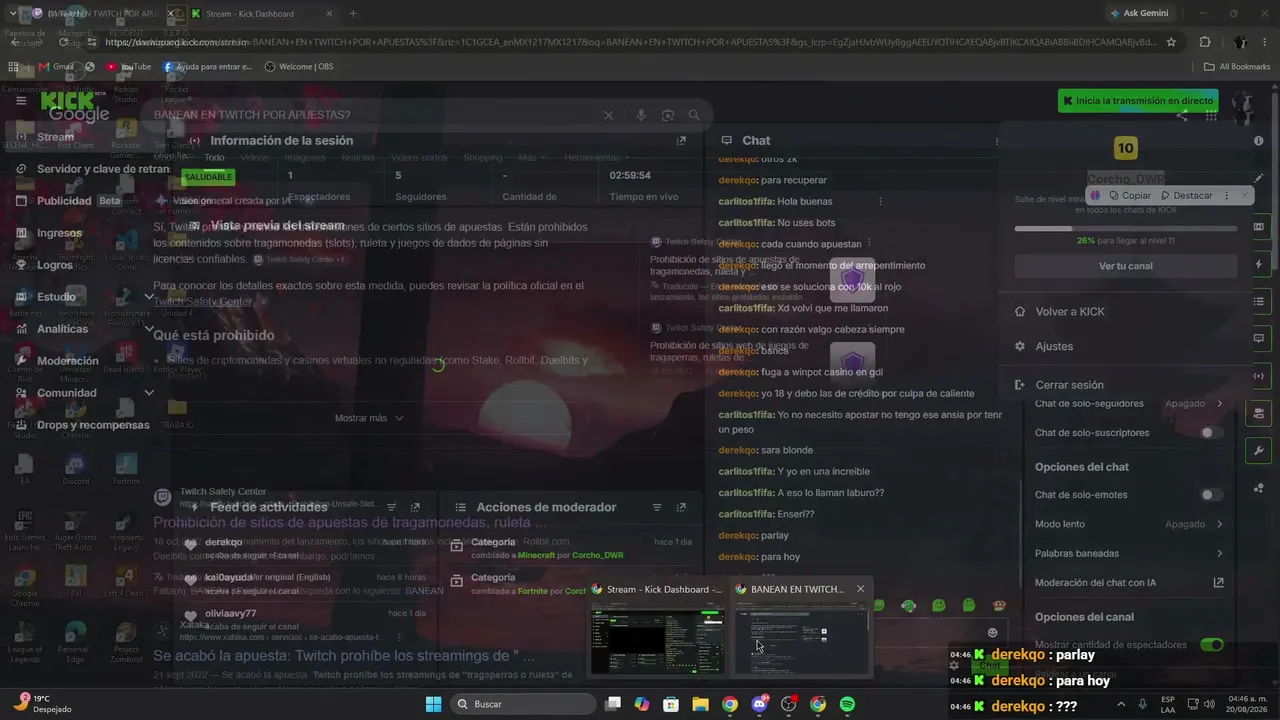The image size is (1280, 720).
Task: Select Ajustes in the profile menu
Action: (1054, 346)
